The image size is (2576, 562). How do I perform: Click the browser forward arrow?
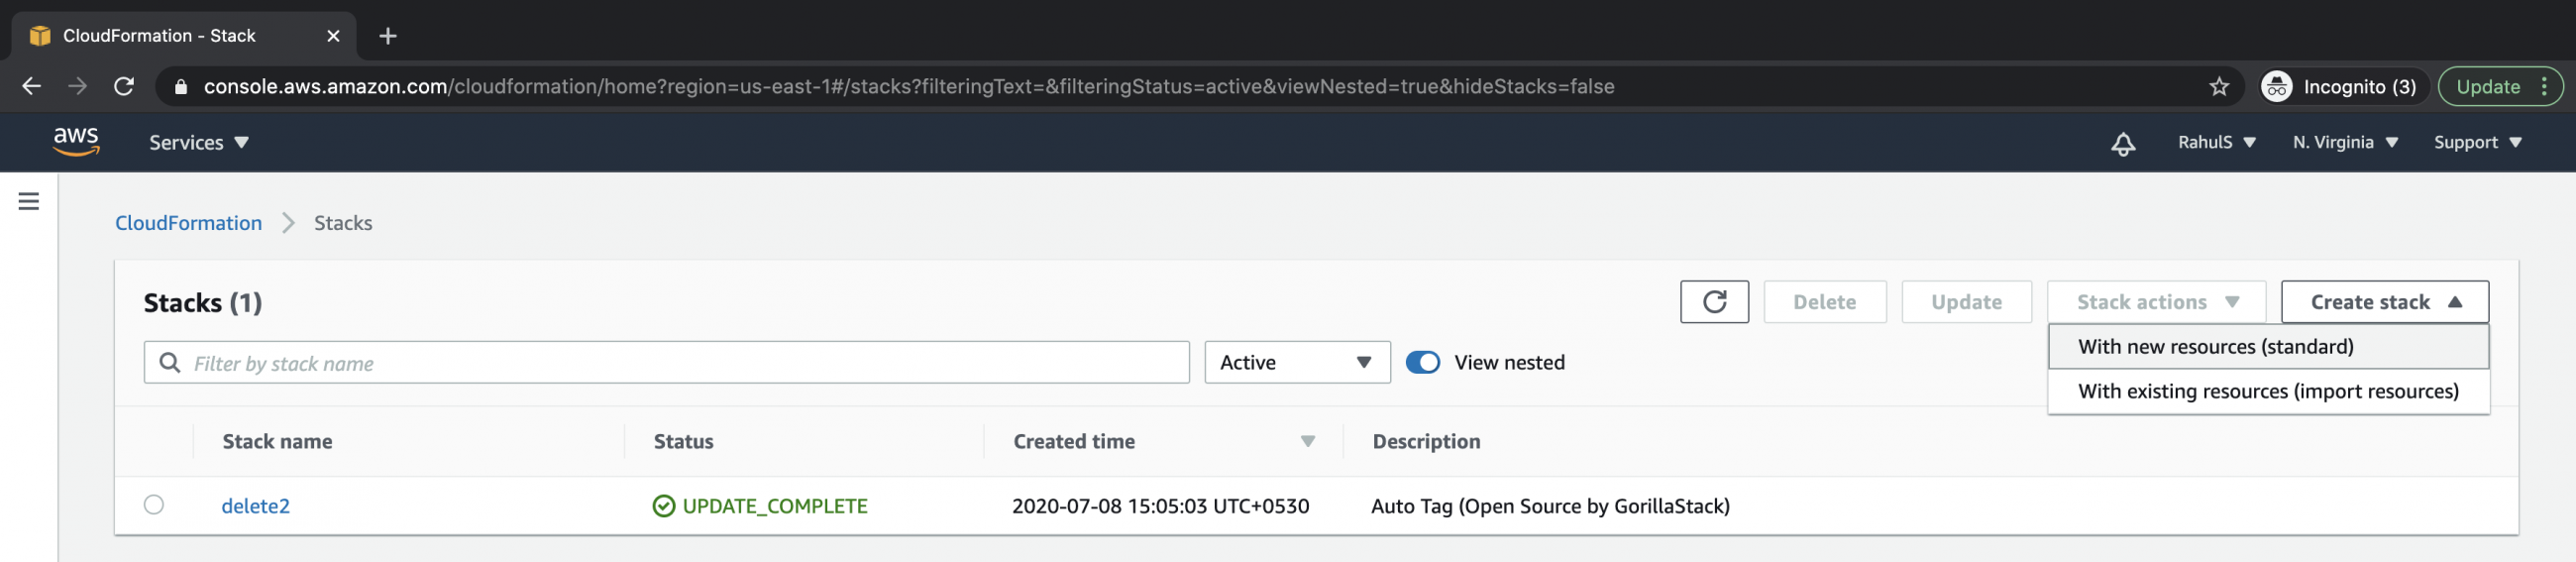(x=77, y=86)
